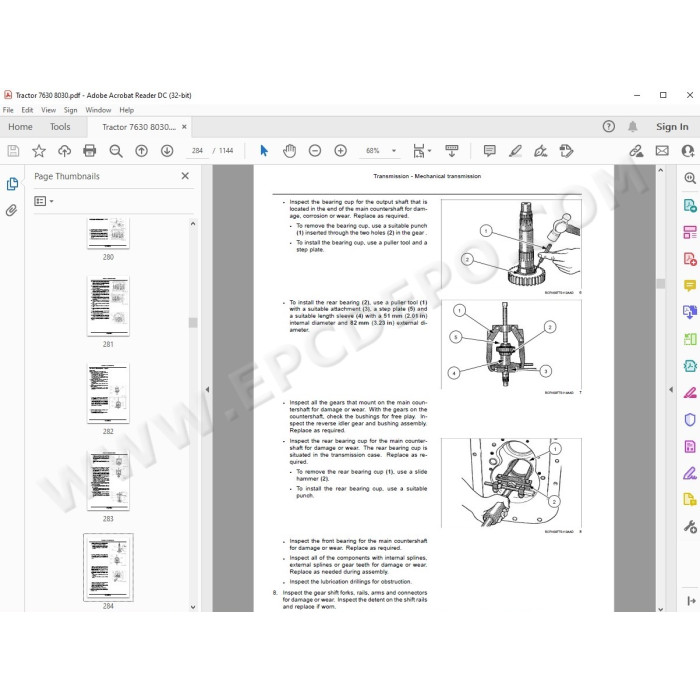Open the find text magnifier

click(116, 151)
